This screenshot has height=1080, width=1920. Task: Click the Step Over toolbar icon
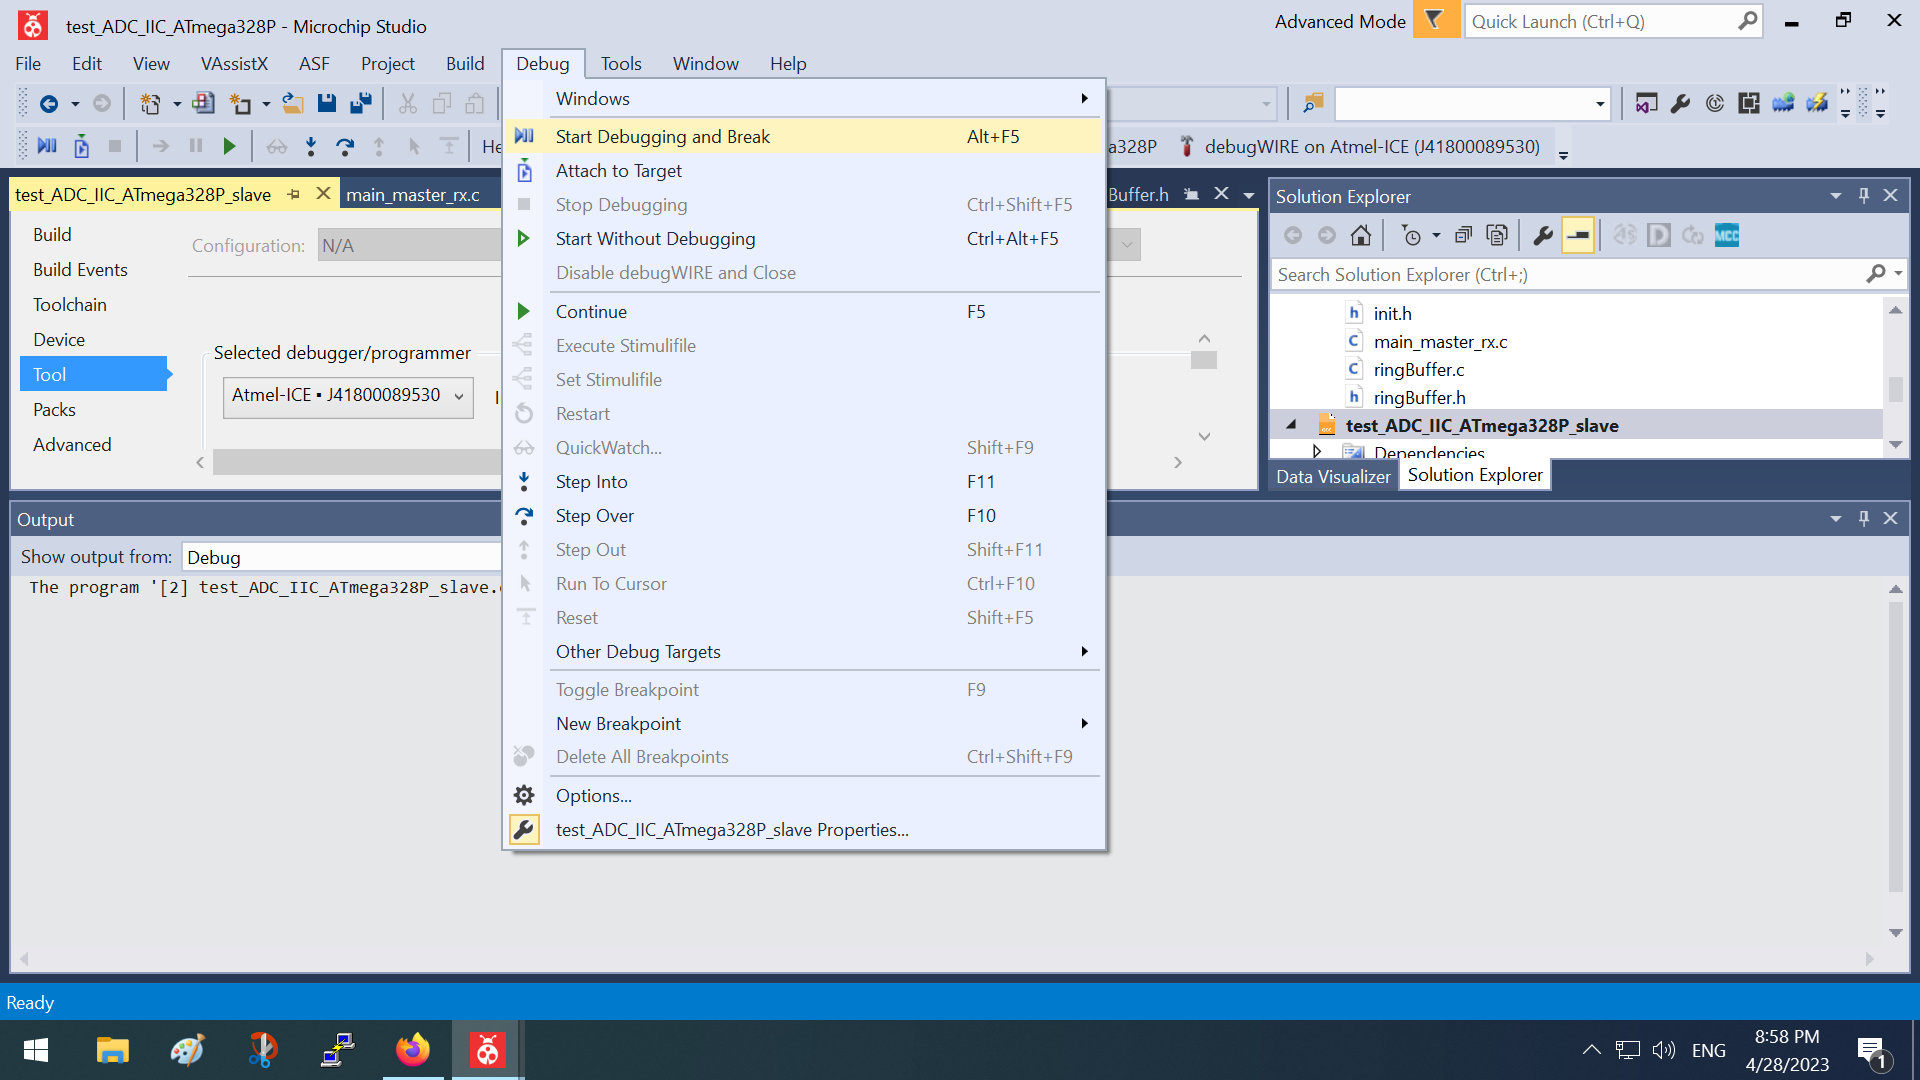(x=345, y=147)
